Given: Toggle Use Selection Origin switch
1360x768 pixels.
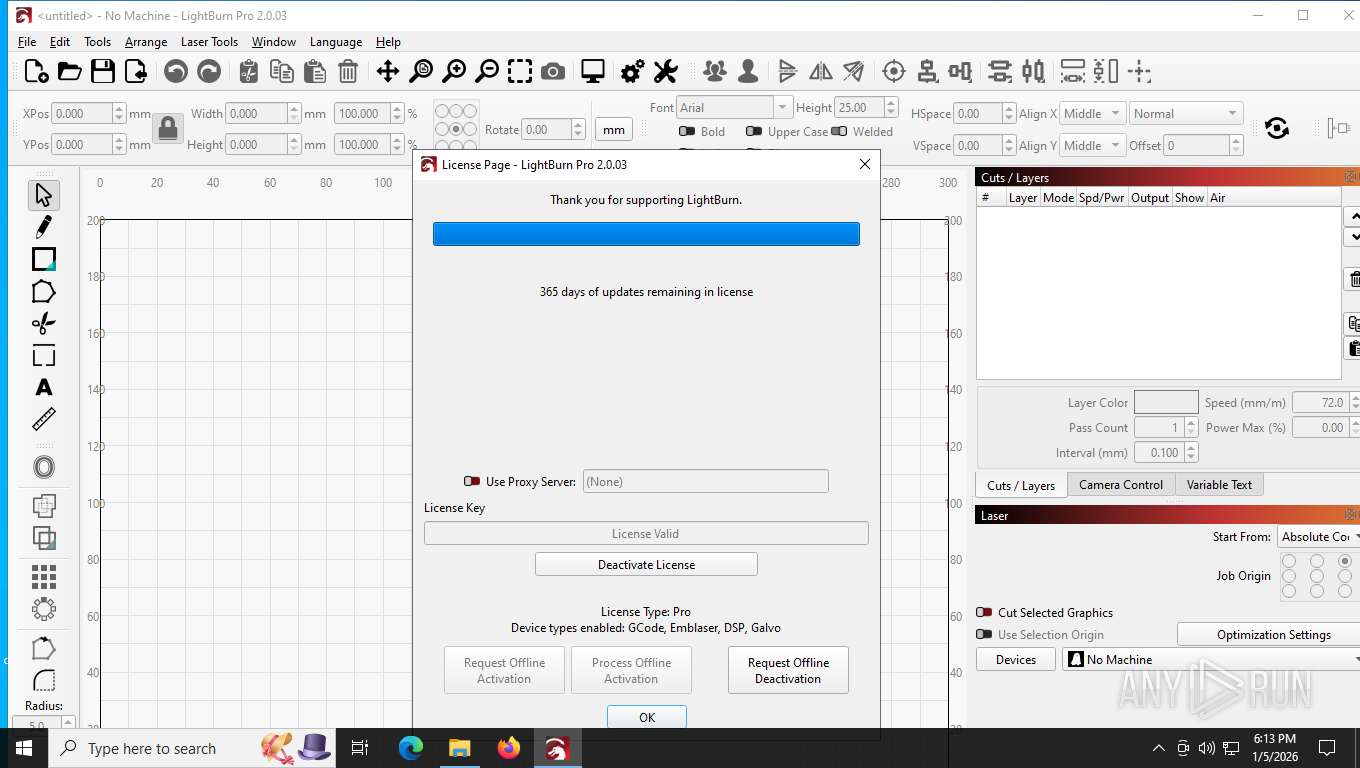Looking at the screenshot, I should coord(984,635).
